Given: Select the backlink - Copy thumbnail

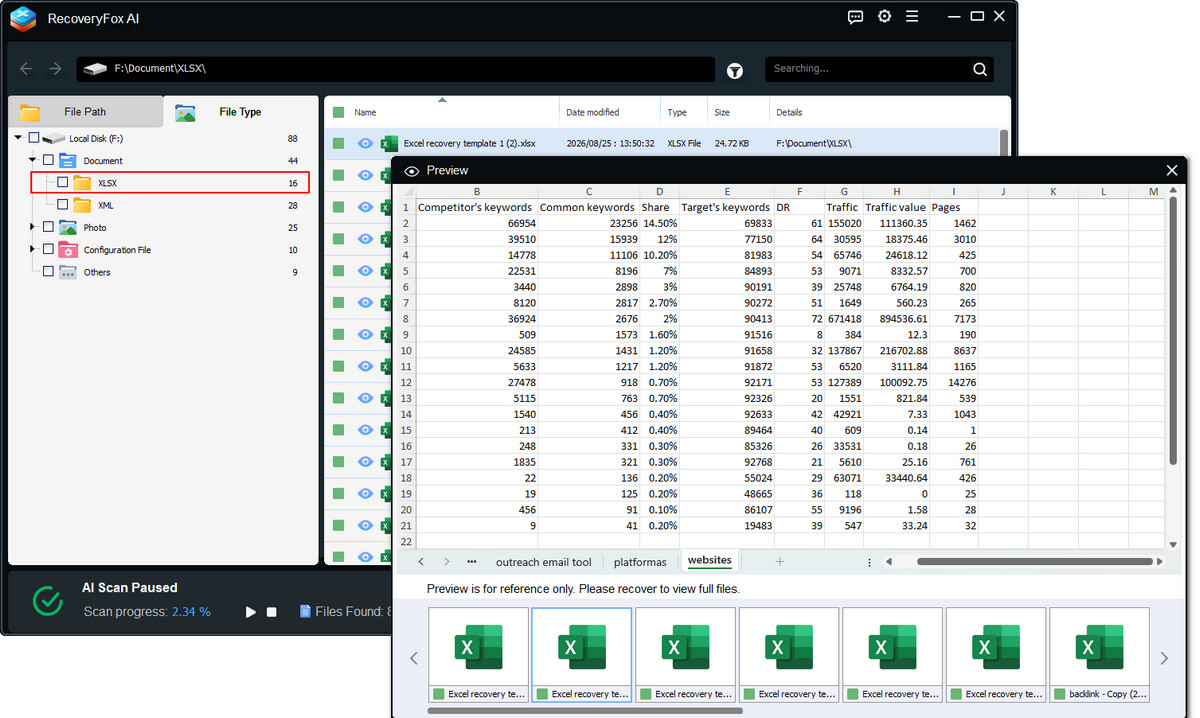Looking at the screenshot, I should point(1100,654).
